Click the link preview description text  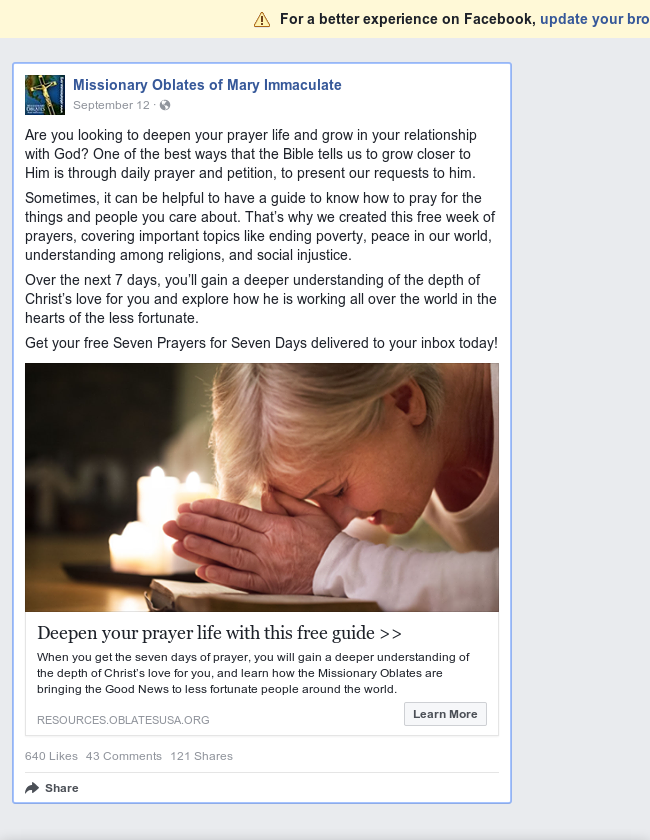[253, 673]
